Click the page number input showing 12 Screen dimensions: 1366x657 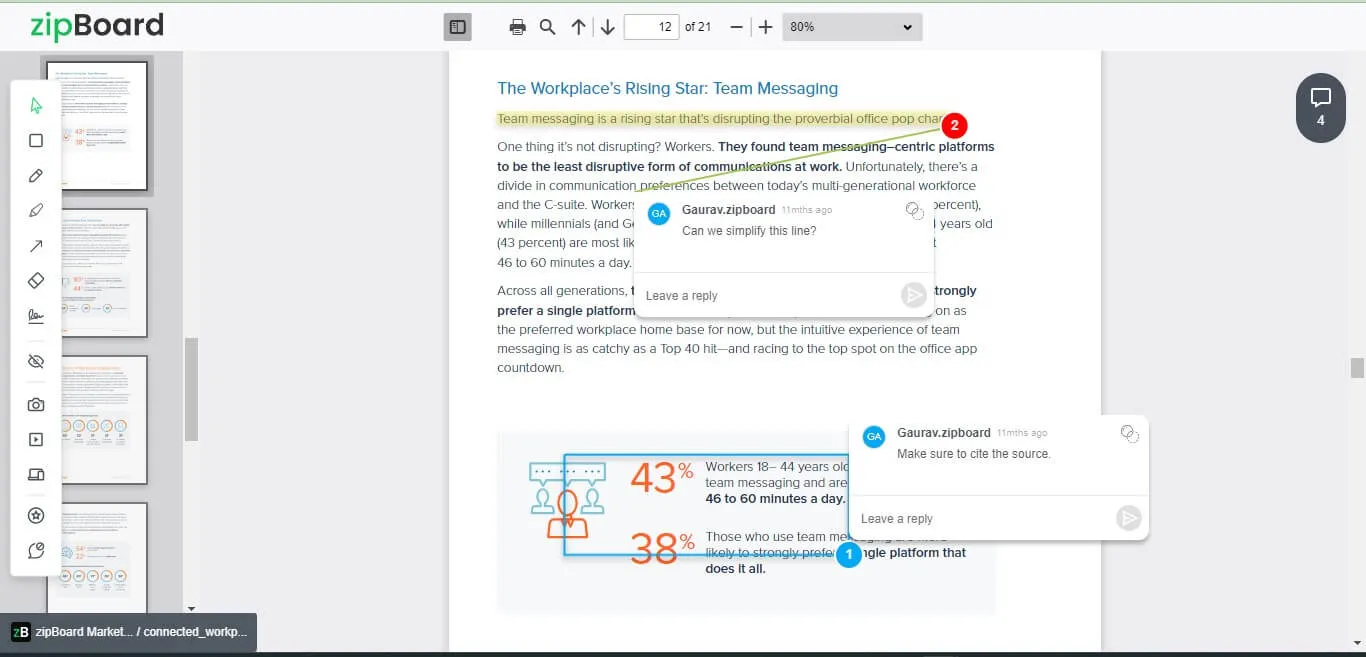pos(652,27)
